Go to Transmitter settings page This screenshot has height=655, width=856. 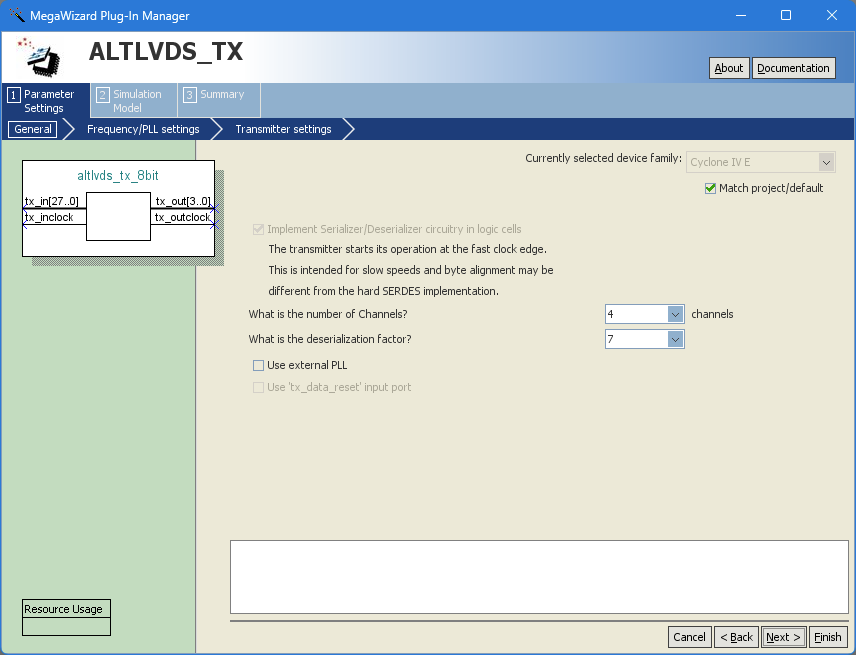pyautogui.click(x=283, y=129)
